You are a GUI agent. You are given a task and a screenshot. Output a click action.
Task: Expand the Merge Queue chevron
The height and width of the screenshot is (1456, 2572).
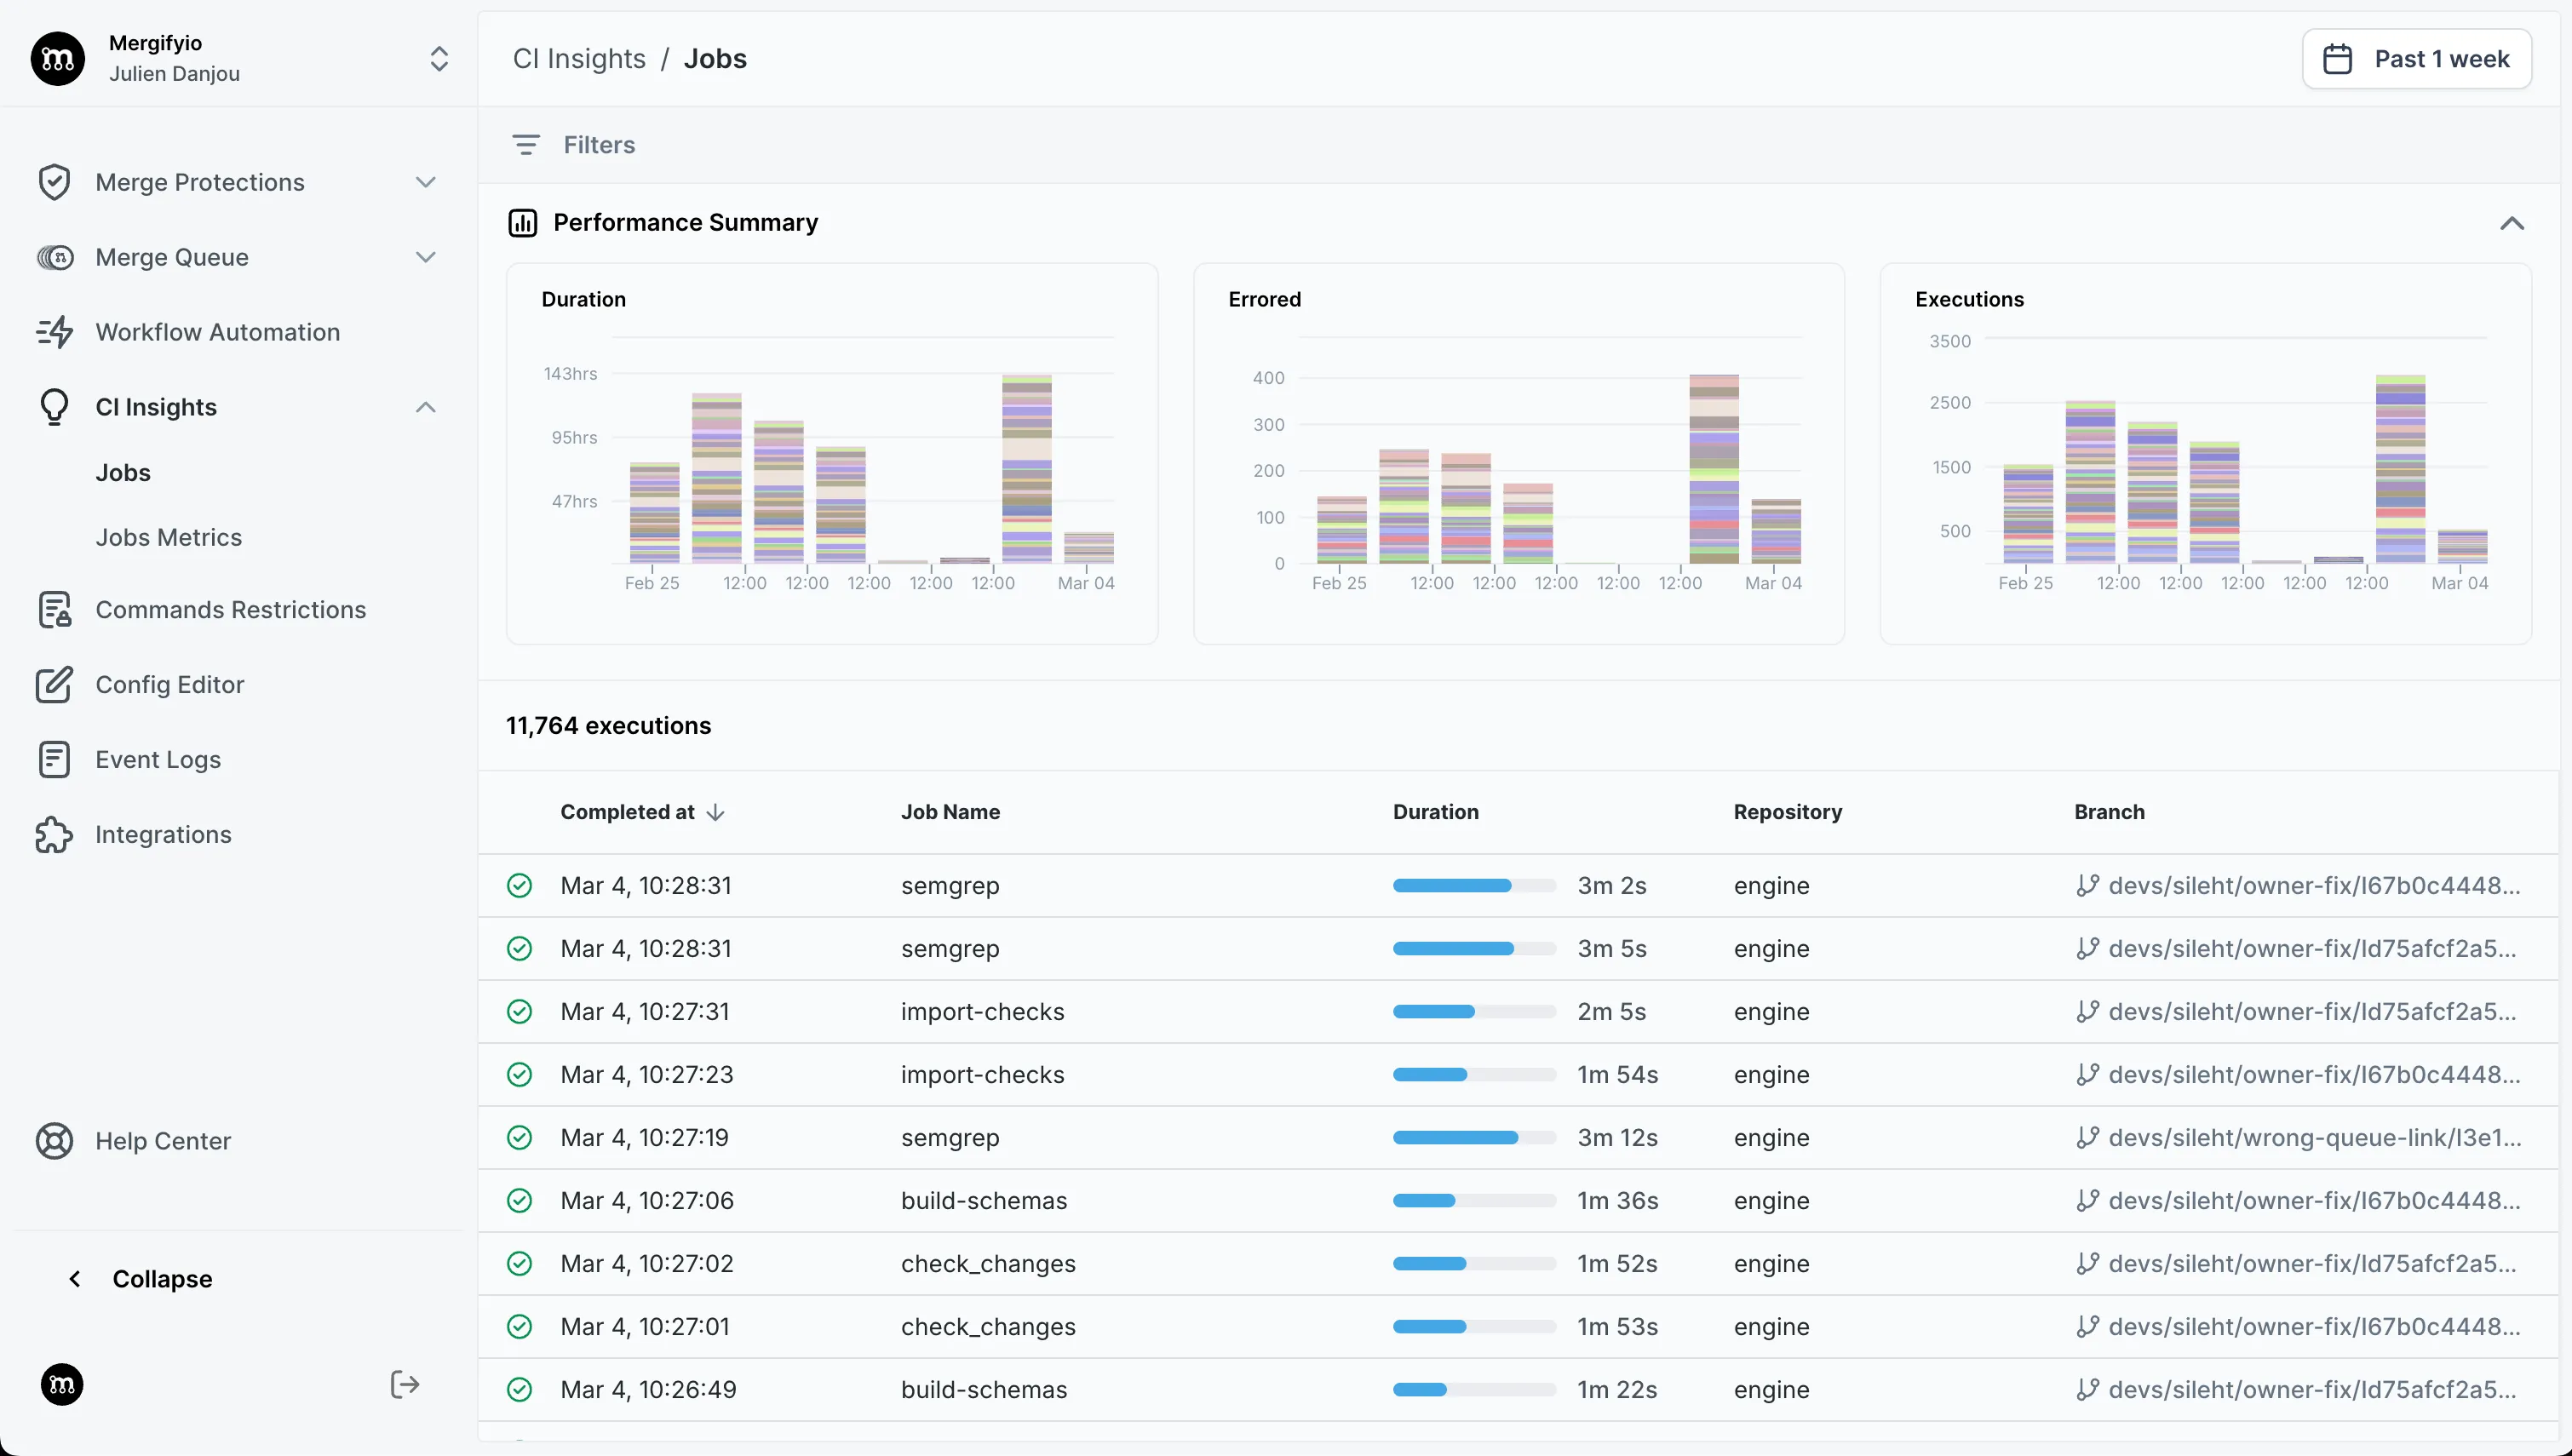click(426, 257)
